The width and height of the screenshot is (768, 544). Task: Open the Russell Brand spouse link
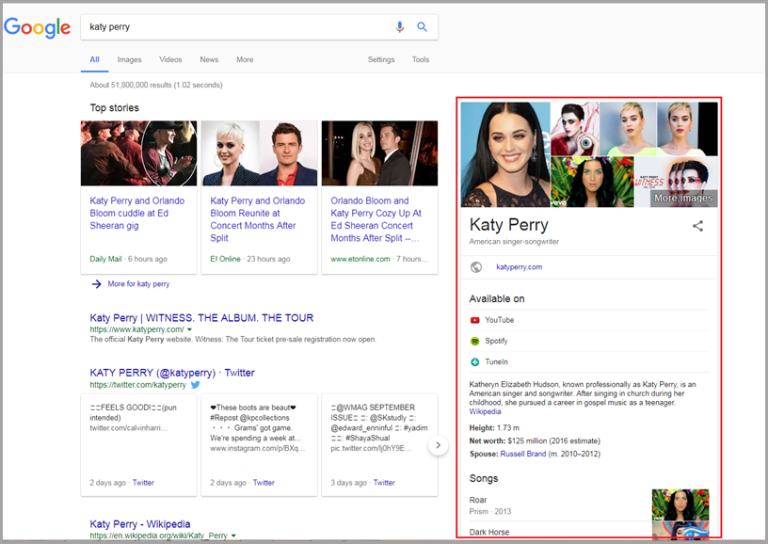tap(523, 454)
